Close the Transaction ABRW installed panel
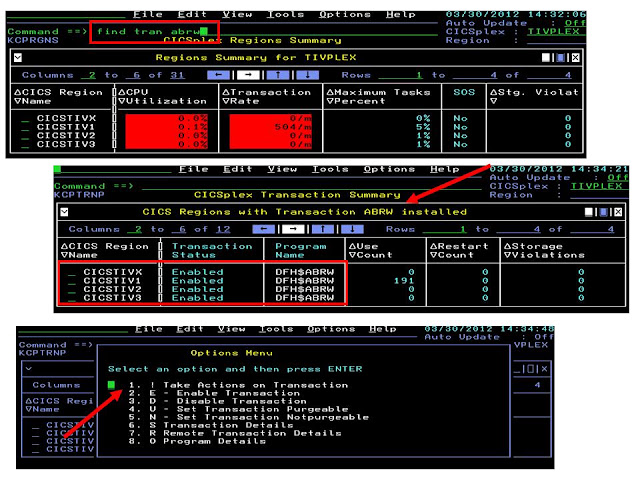 point(618,212)
